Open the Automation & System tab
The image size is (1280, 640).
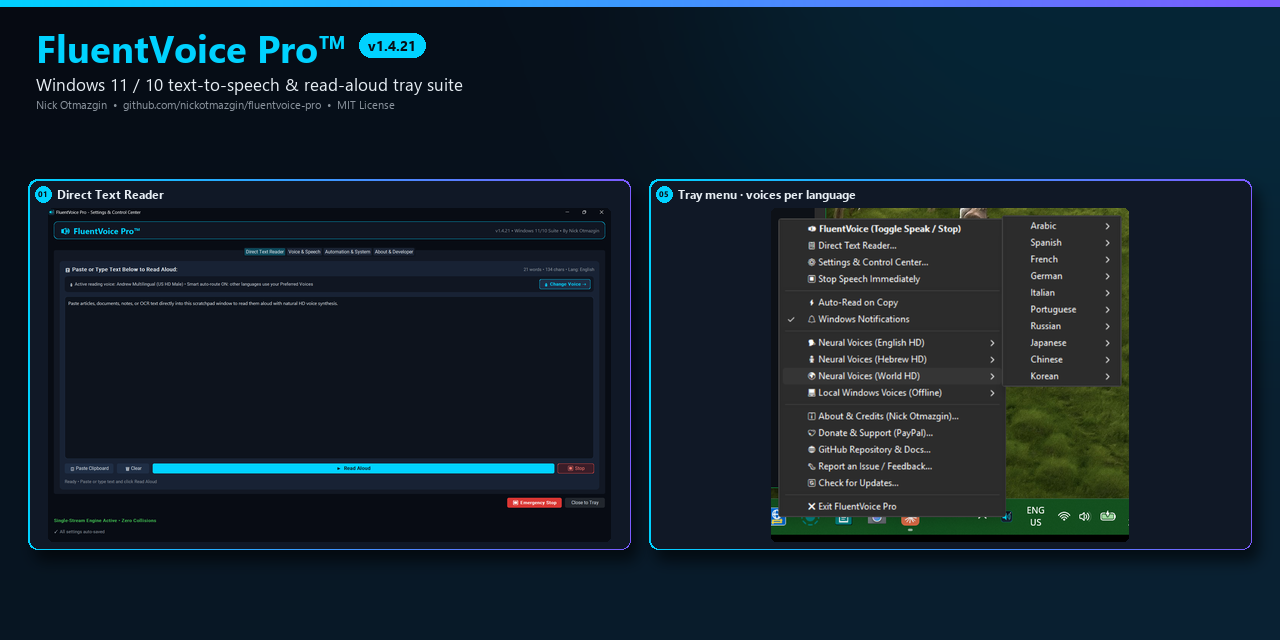(347, 252)
